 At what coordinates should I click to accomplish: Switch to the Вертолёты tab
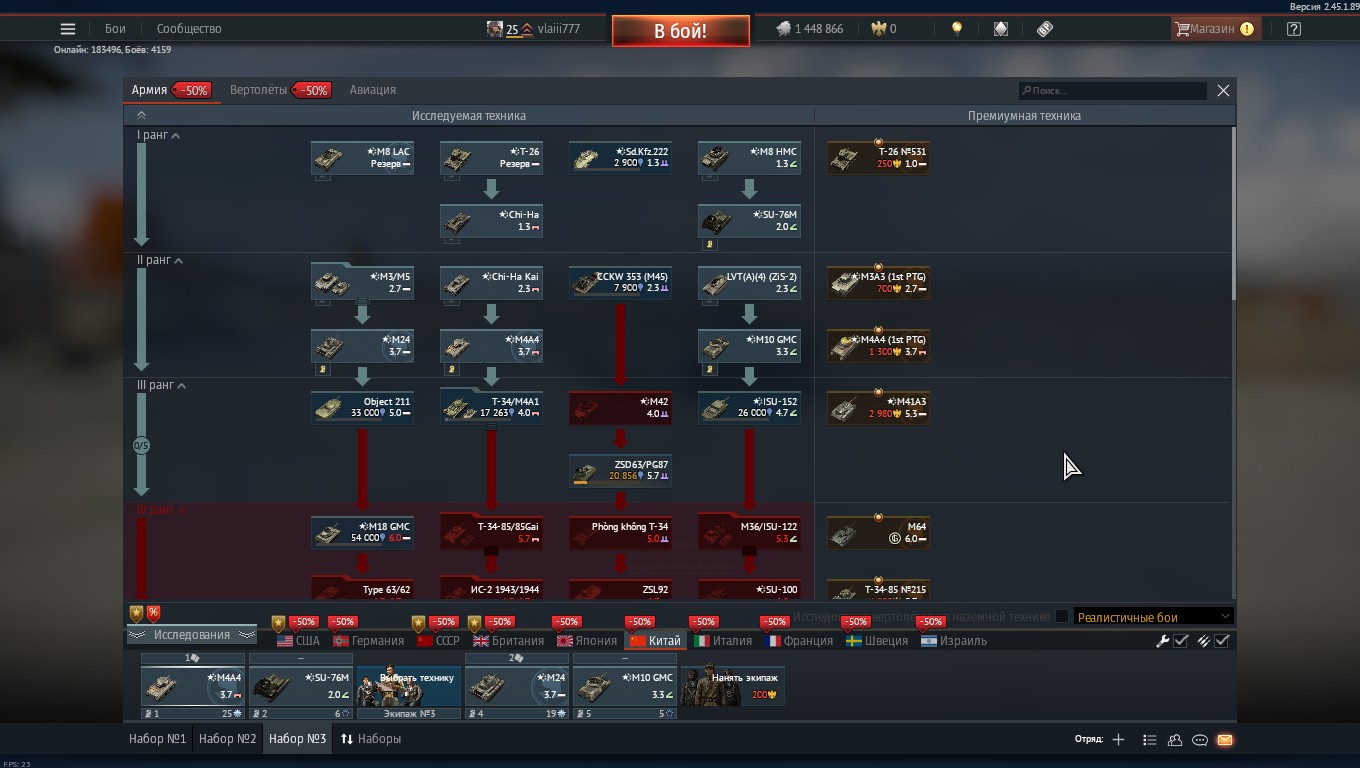pyautogui.click(x=258, y=90)
